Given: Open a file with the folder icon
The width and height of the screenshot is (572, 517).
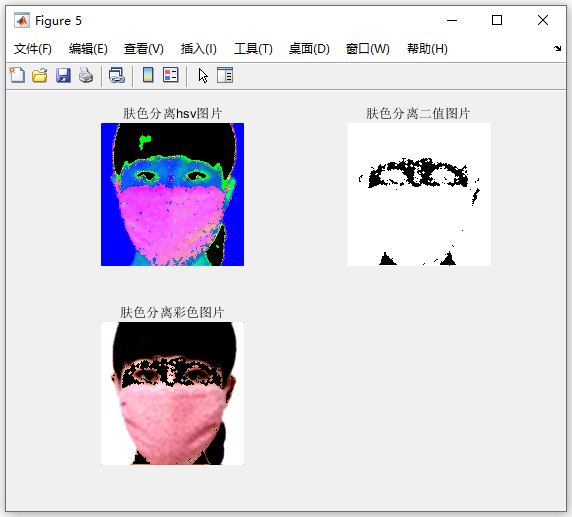Looking at the screenshot, I should (40, 76).
